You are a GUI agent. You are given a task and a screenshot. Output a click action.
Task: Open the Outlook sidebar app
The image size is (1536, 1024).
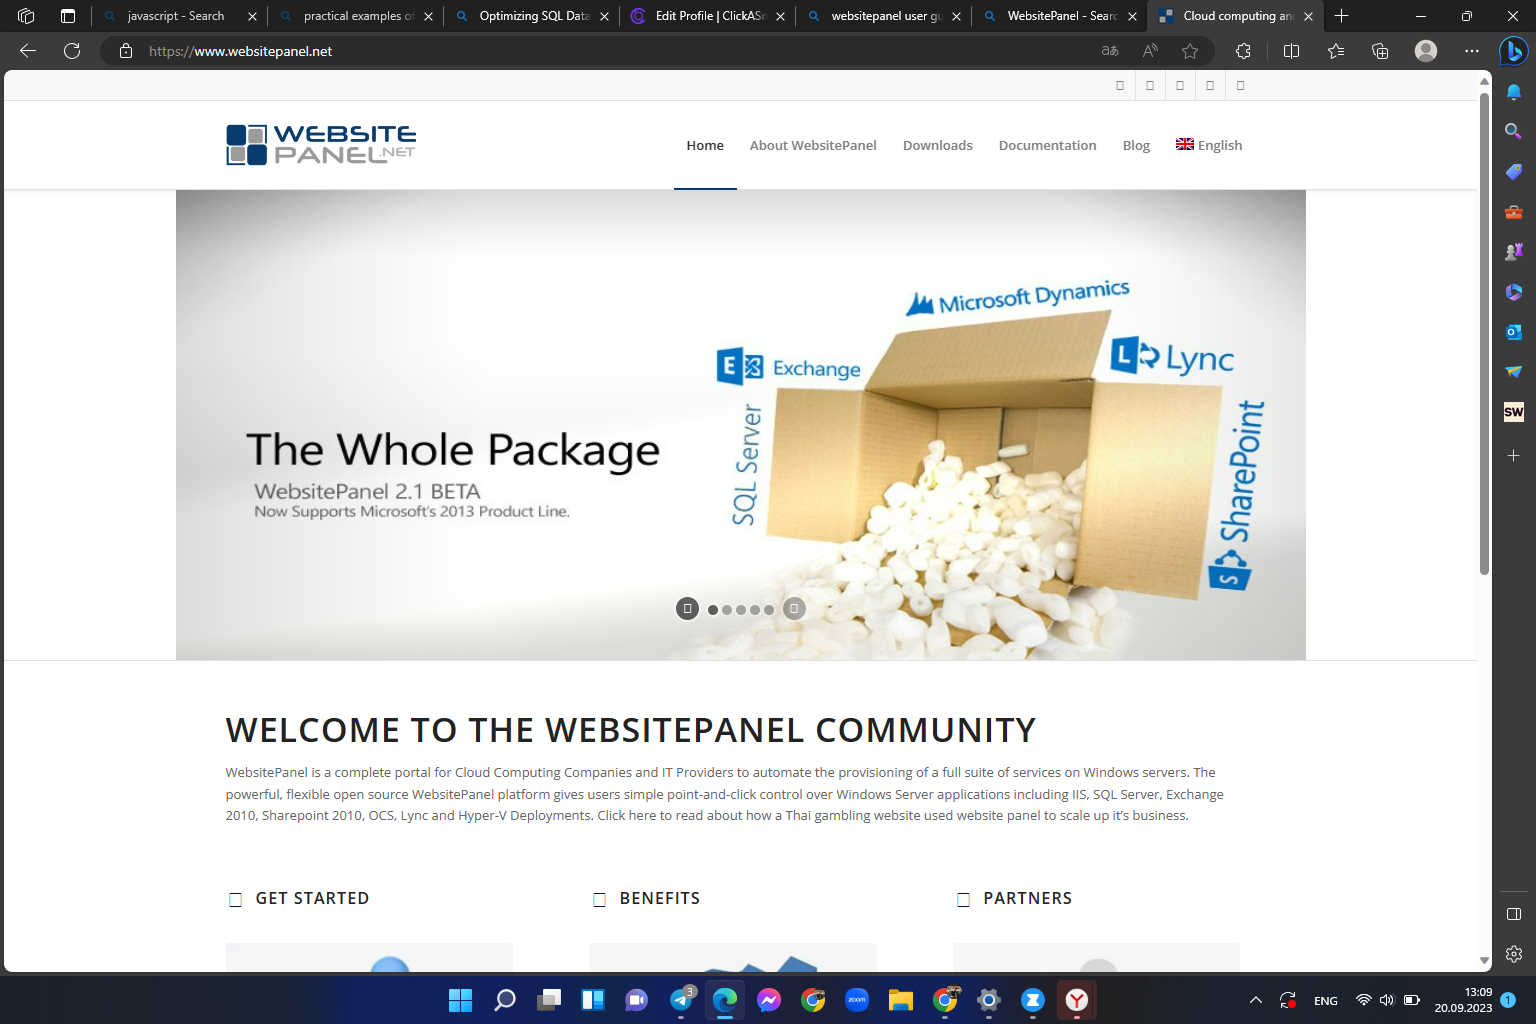[1514, 332]
